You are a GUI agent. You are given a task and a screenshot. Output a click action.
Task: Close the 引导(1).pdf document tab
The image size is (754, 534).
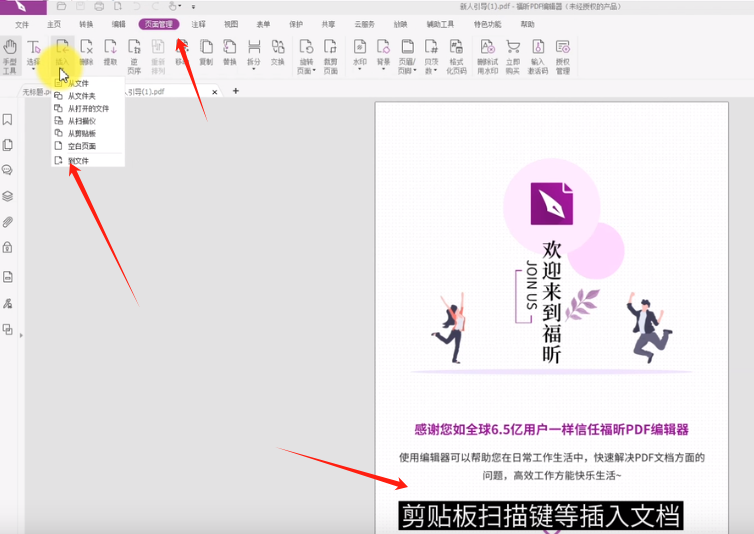215,92
